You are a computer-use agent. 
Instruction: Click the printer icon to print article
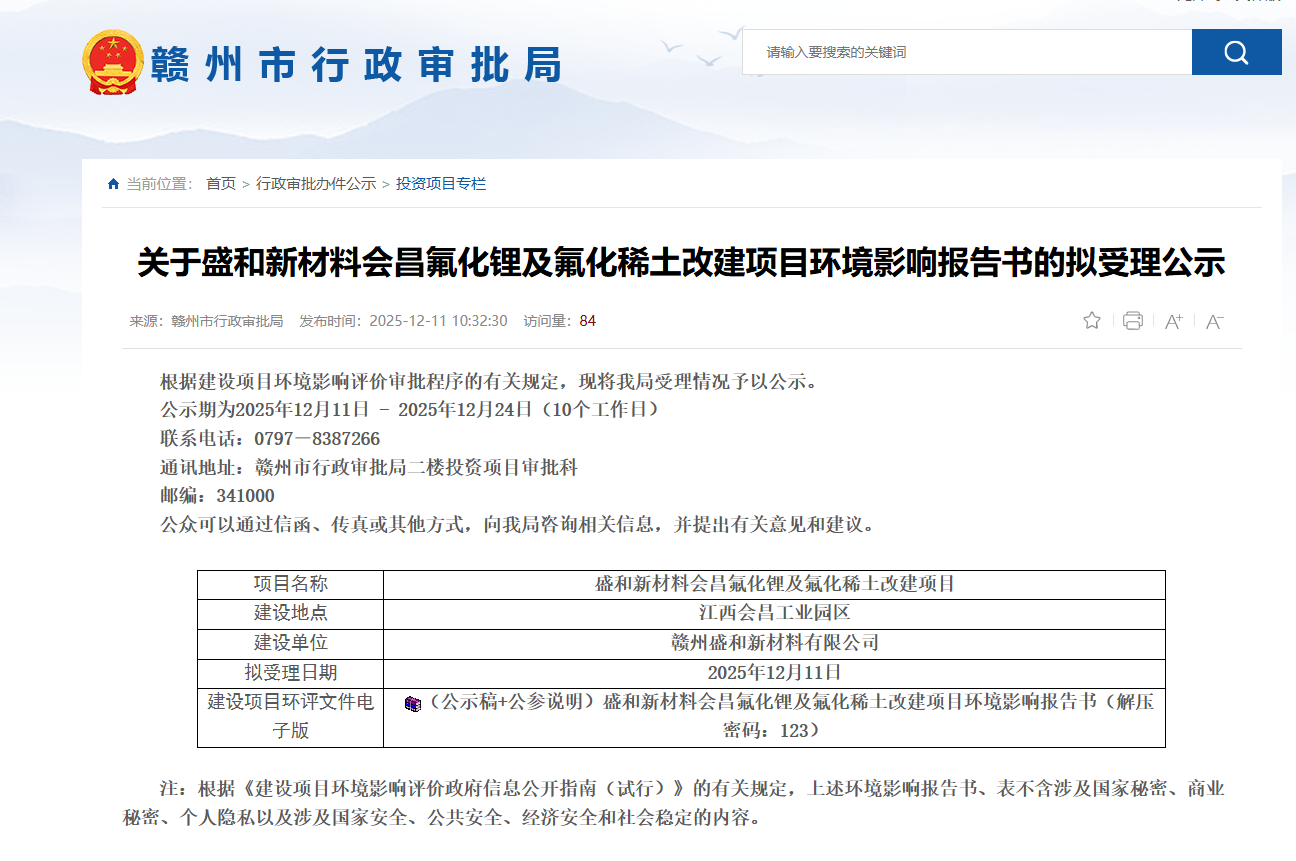1132,321
